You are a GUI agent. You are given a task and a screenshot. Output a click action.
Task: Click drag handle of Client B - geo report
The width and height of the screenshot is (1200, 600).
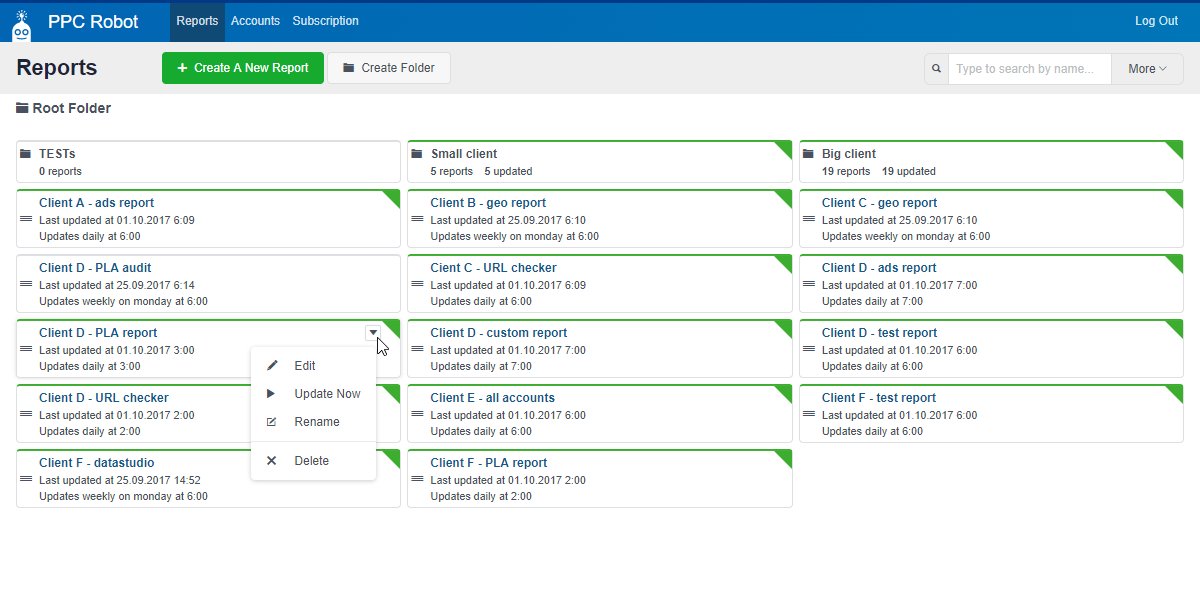(417, 219)
